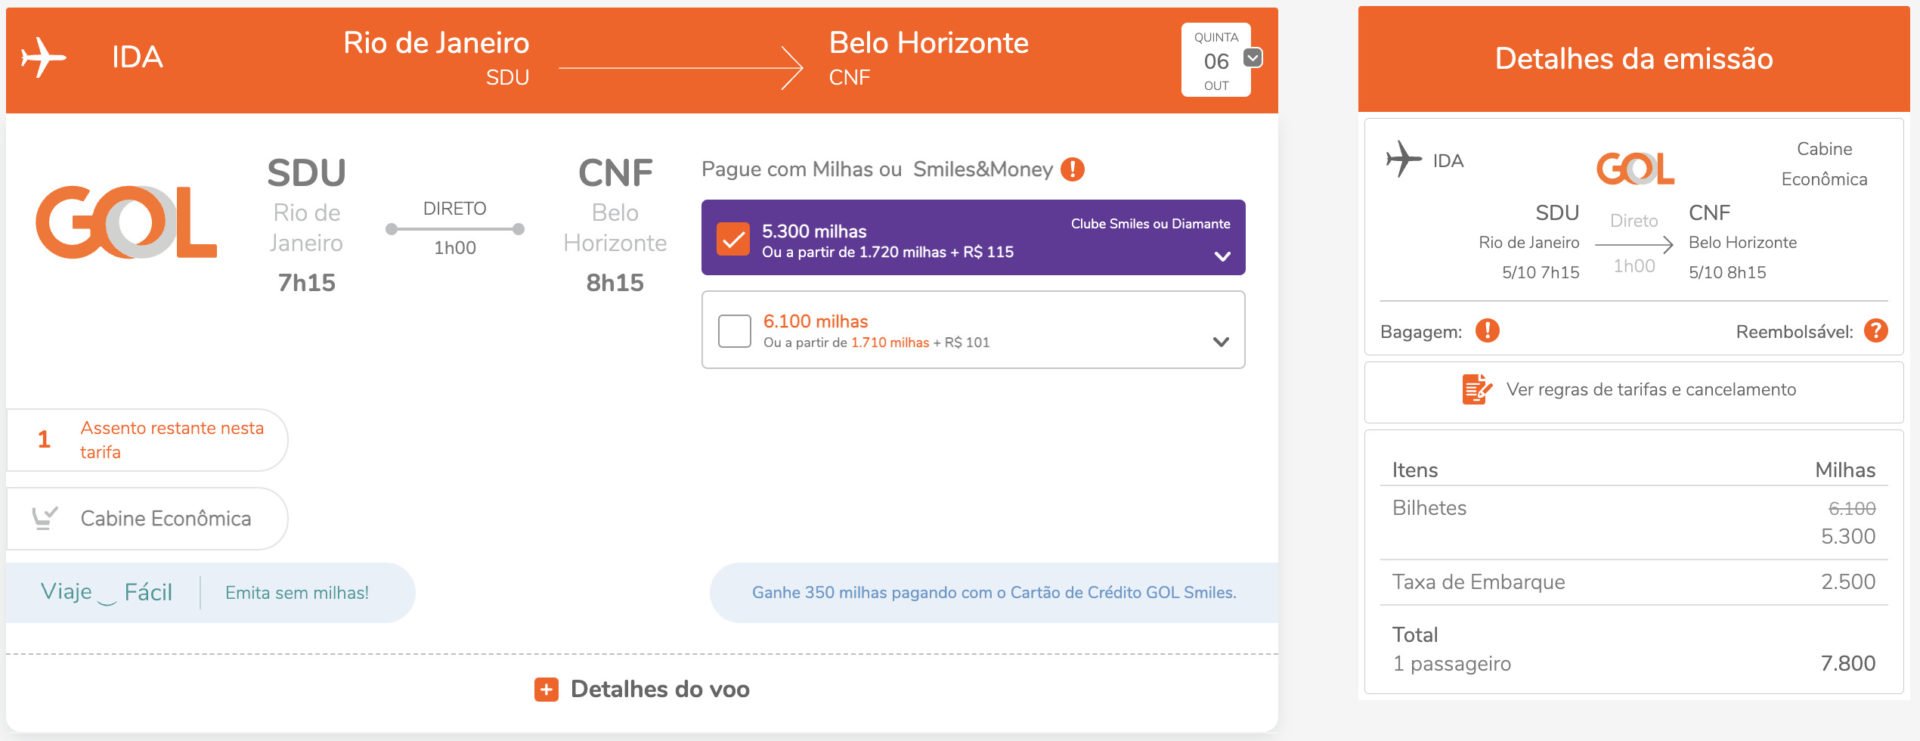Click the Viaje Fácil logo
1920x741 pixels.
(106, 592)
